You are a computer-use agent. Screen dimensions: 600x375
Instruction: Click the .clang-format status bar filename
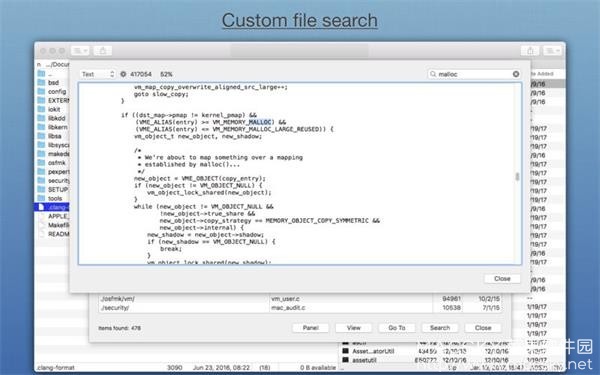point(55,368)
